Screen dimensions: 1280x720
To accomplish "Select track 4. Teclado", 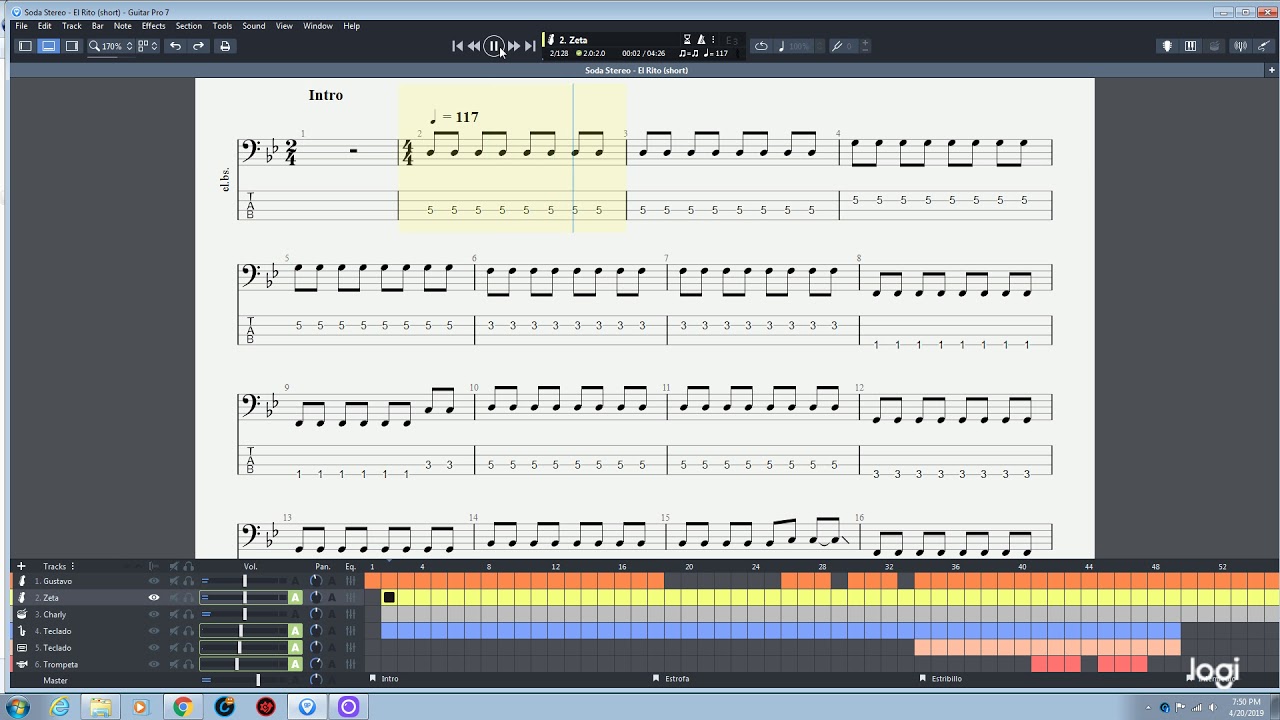I will coord(53,631).
